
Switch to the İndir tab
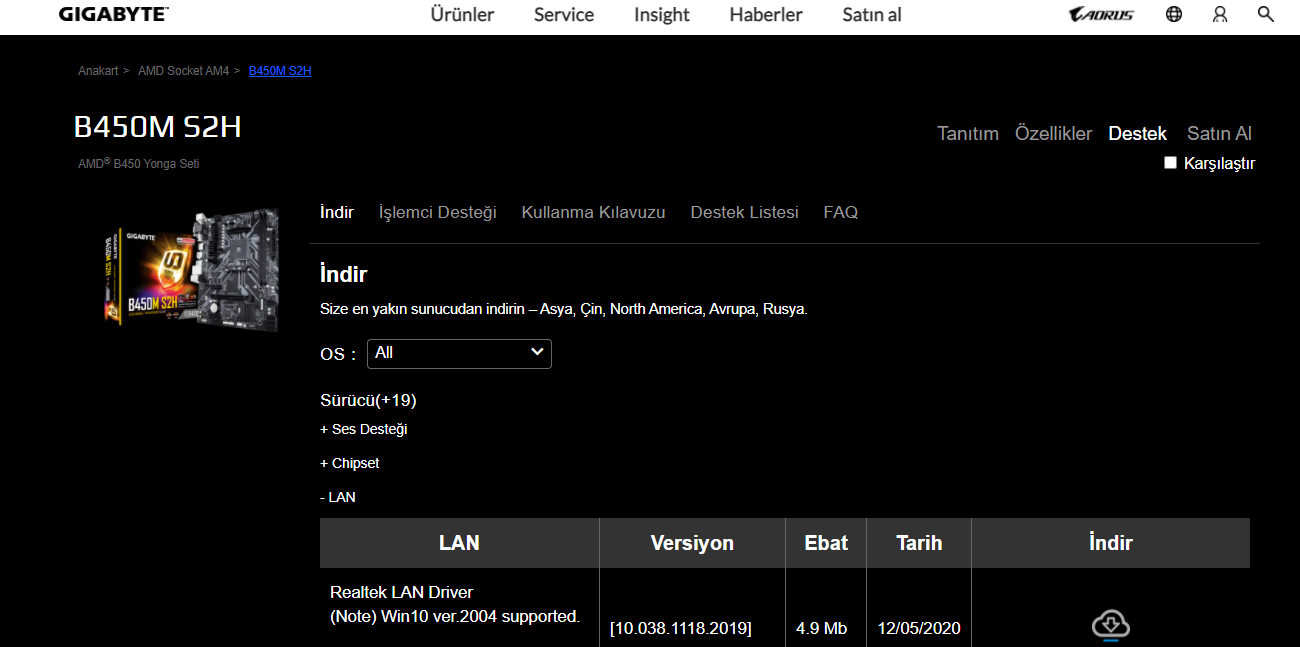tap(337, 212)
